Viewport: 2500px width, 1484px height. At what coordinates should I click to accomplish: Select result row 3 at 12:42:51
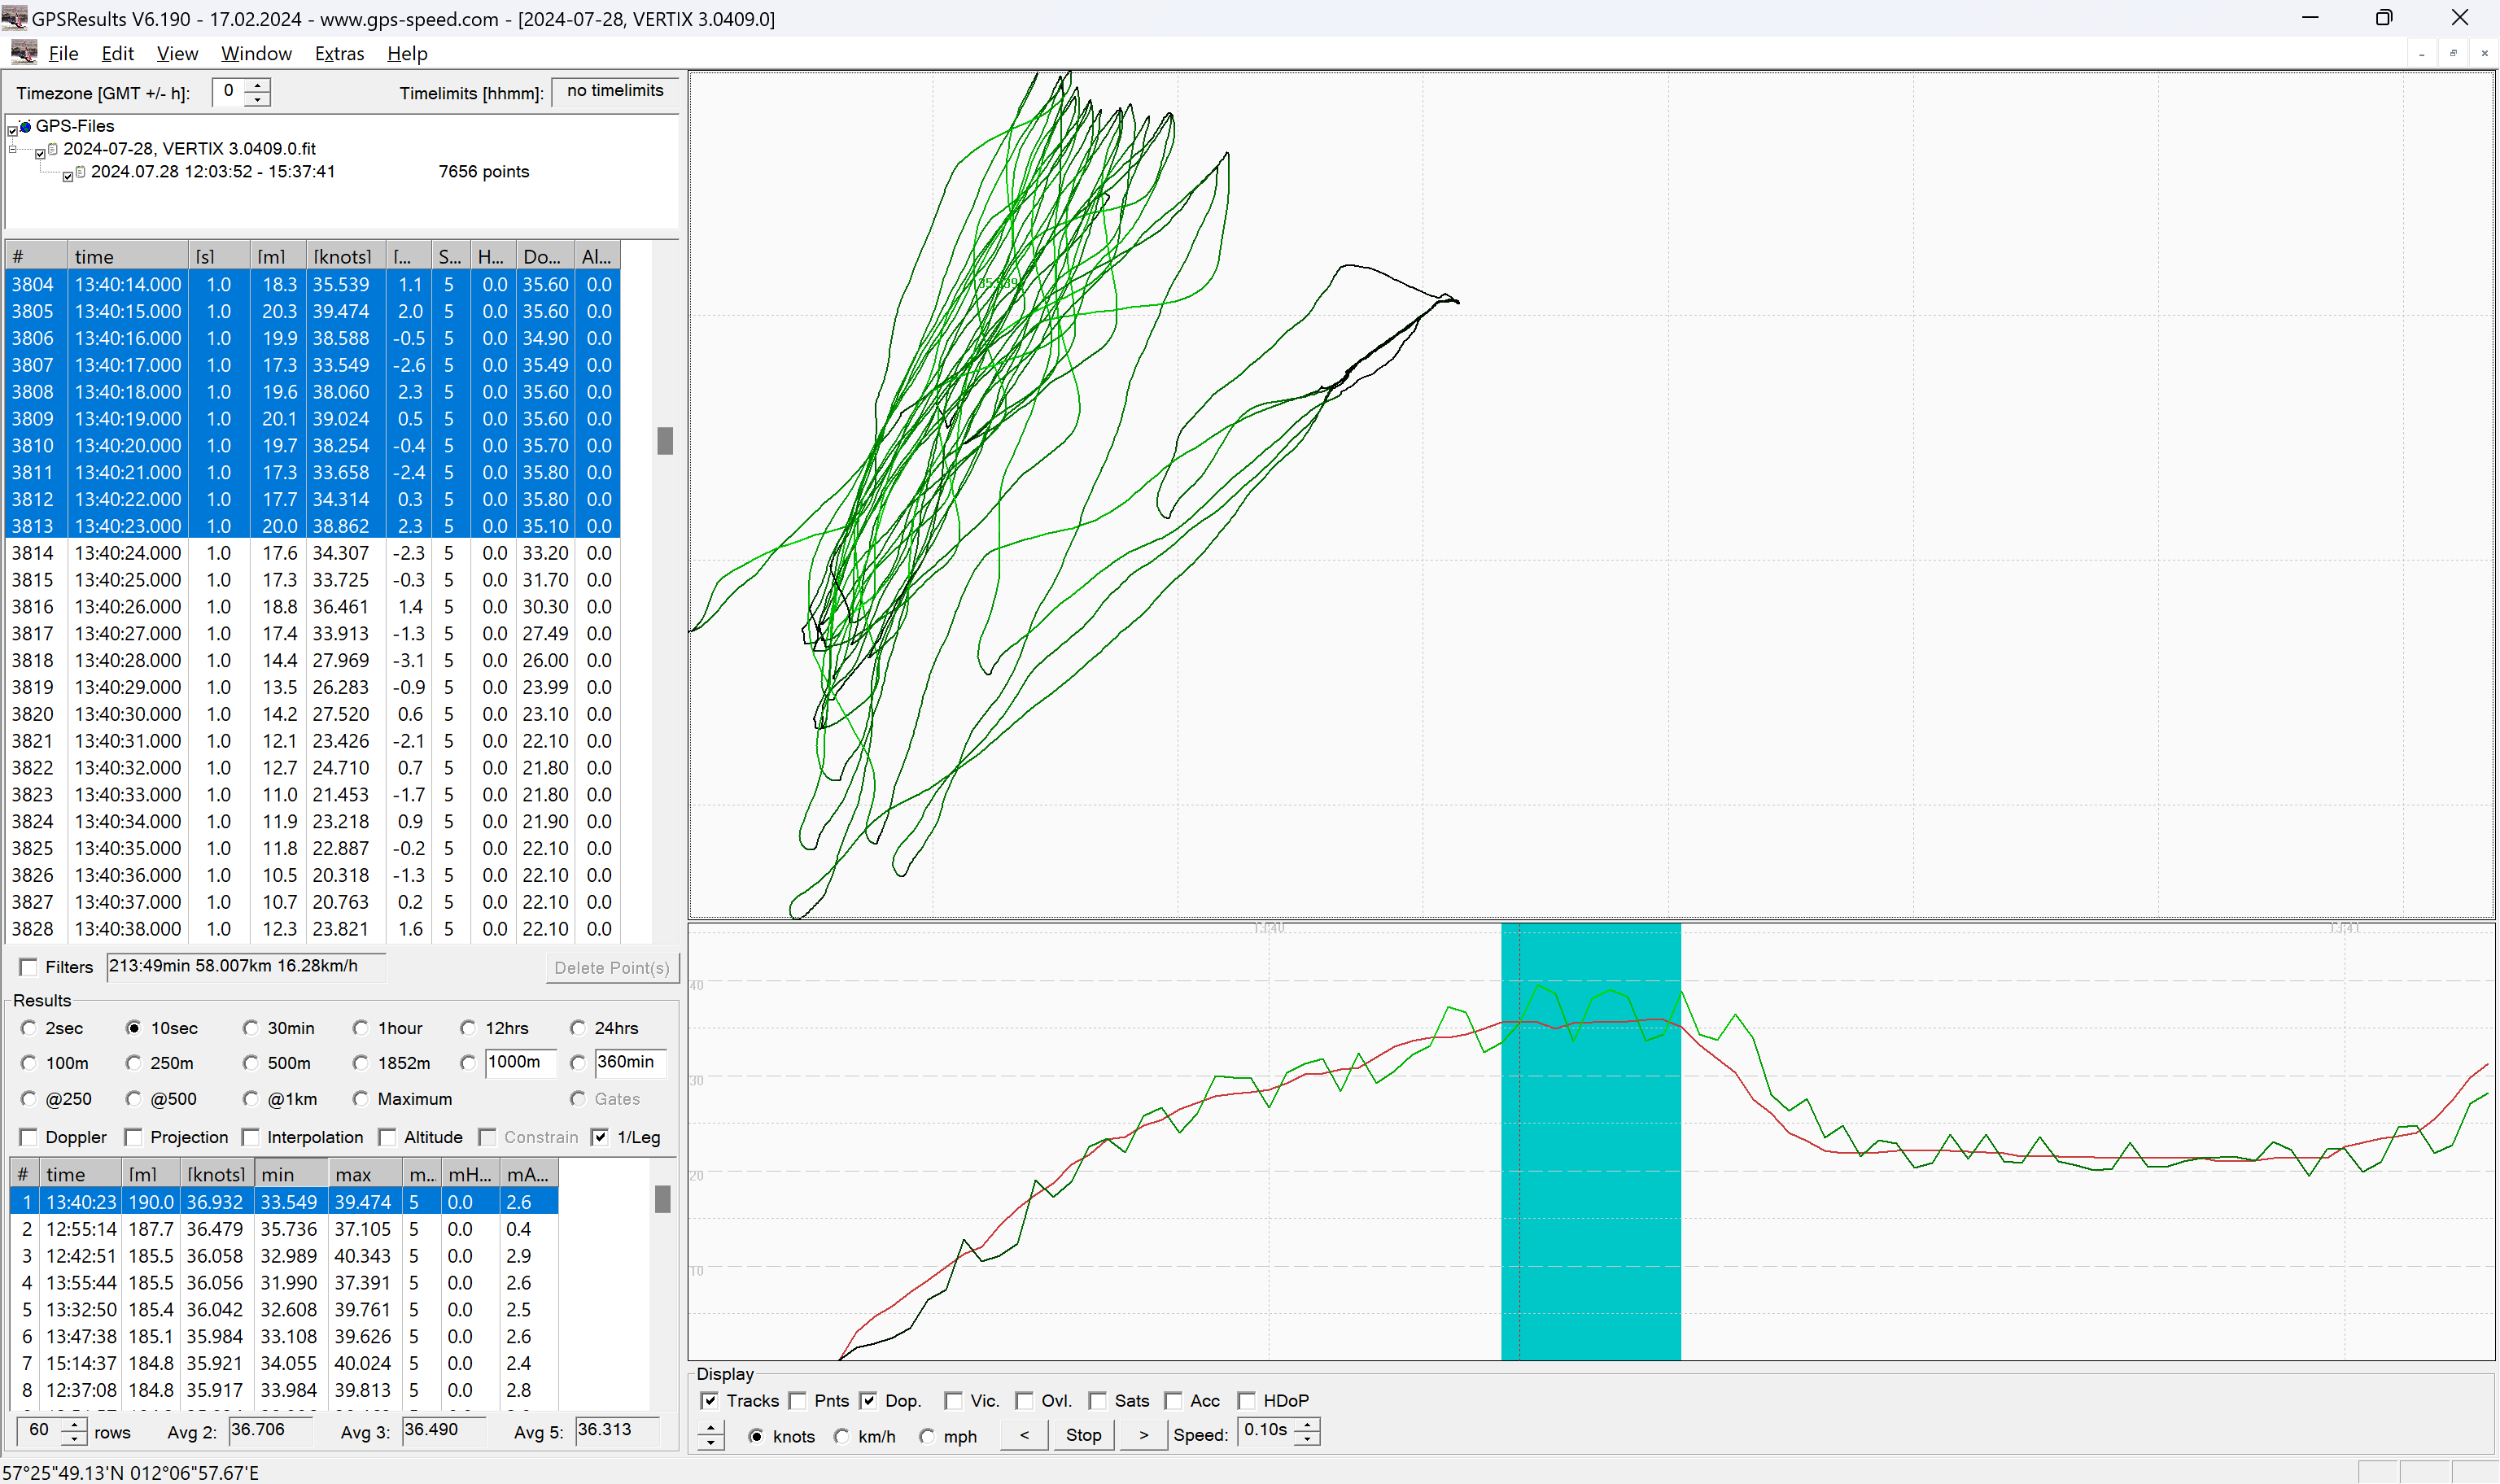284,1256
